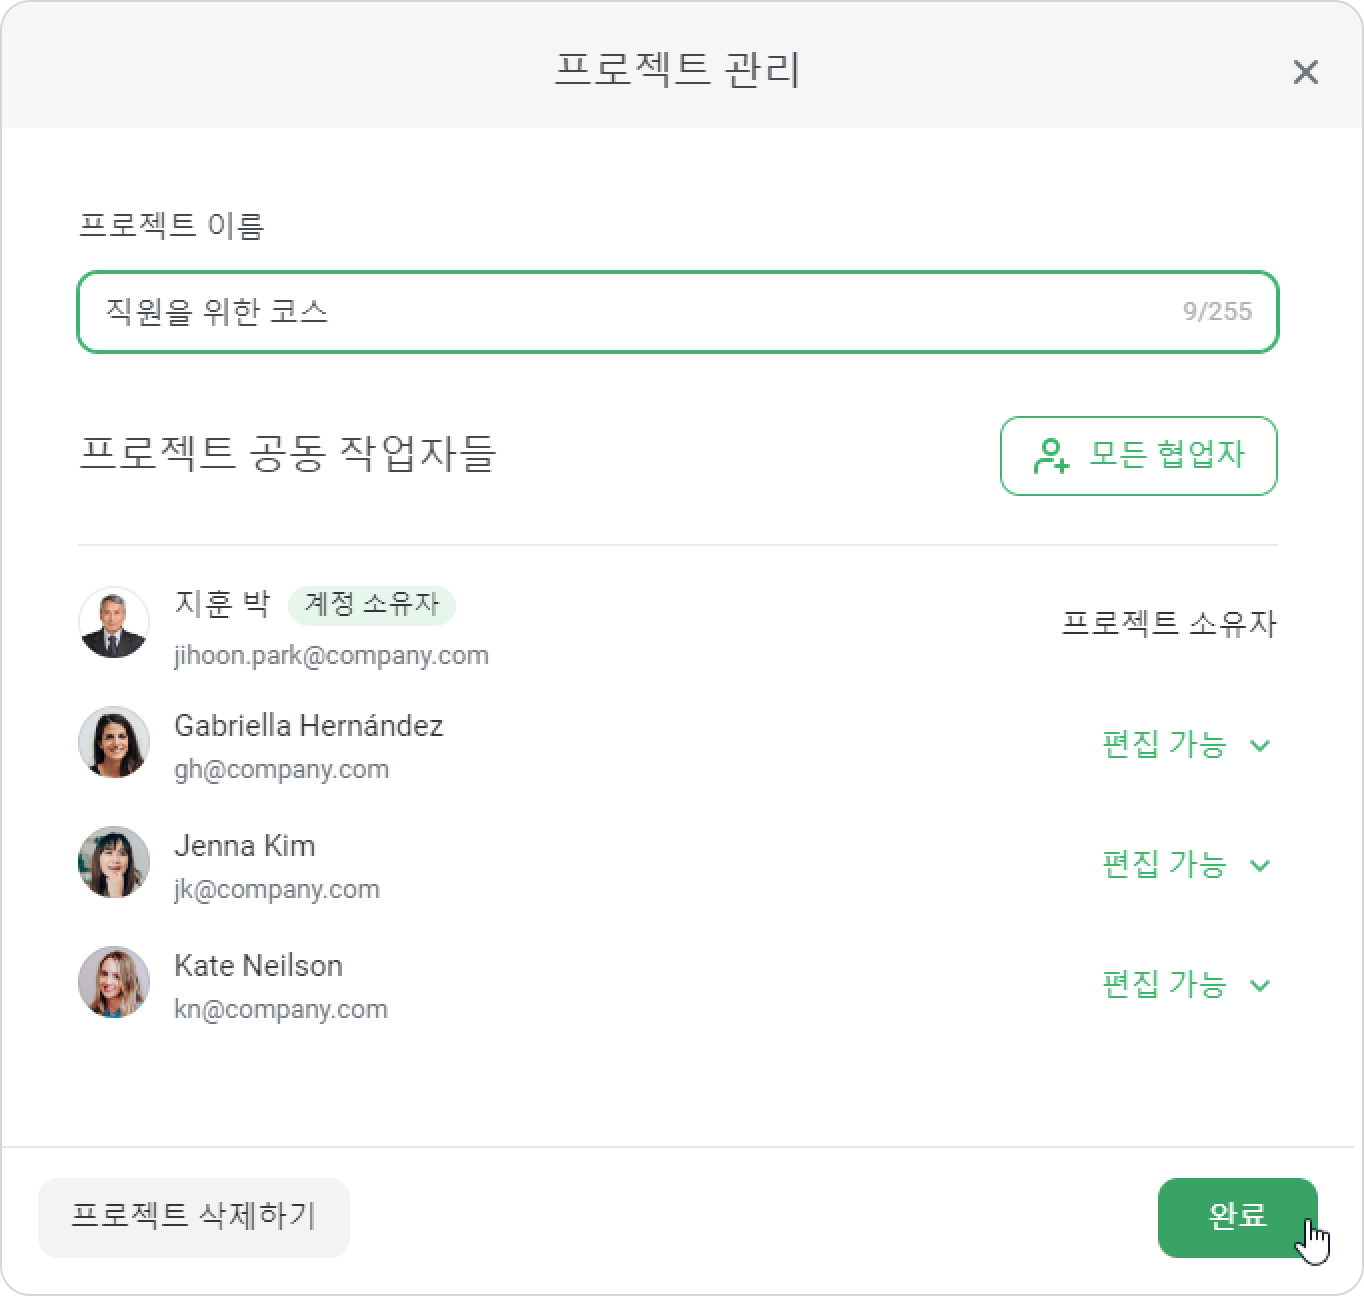Open Jenna Kim's permission chevron

pyautogui.click(x=1260, y=865)
